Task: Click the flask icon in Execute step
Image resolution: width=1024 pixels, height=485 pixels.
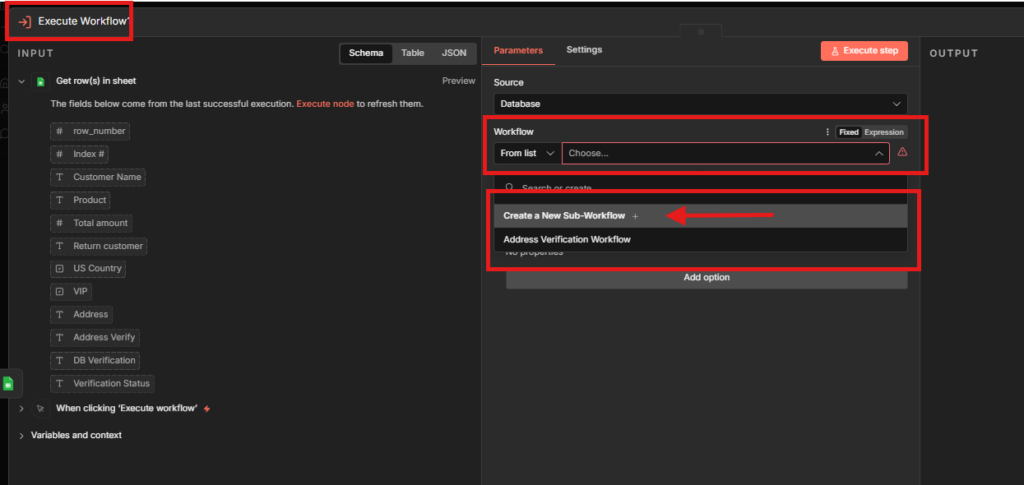Action: point(835,51)
